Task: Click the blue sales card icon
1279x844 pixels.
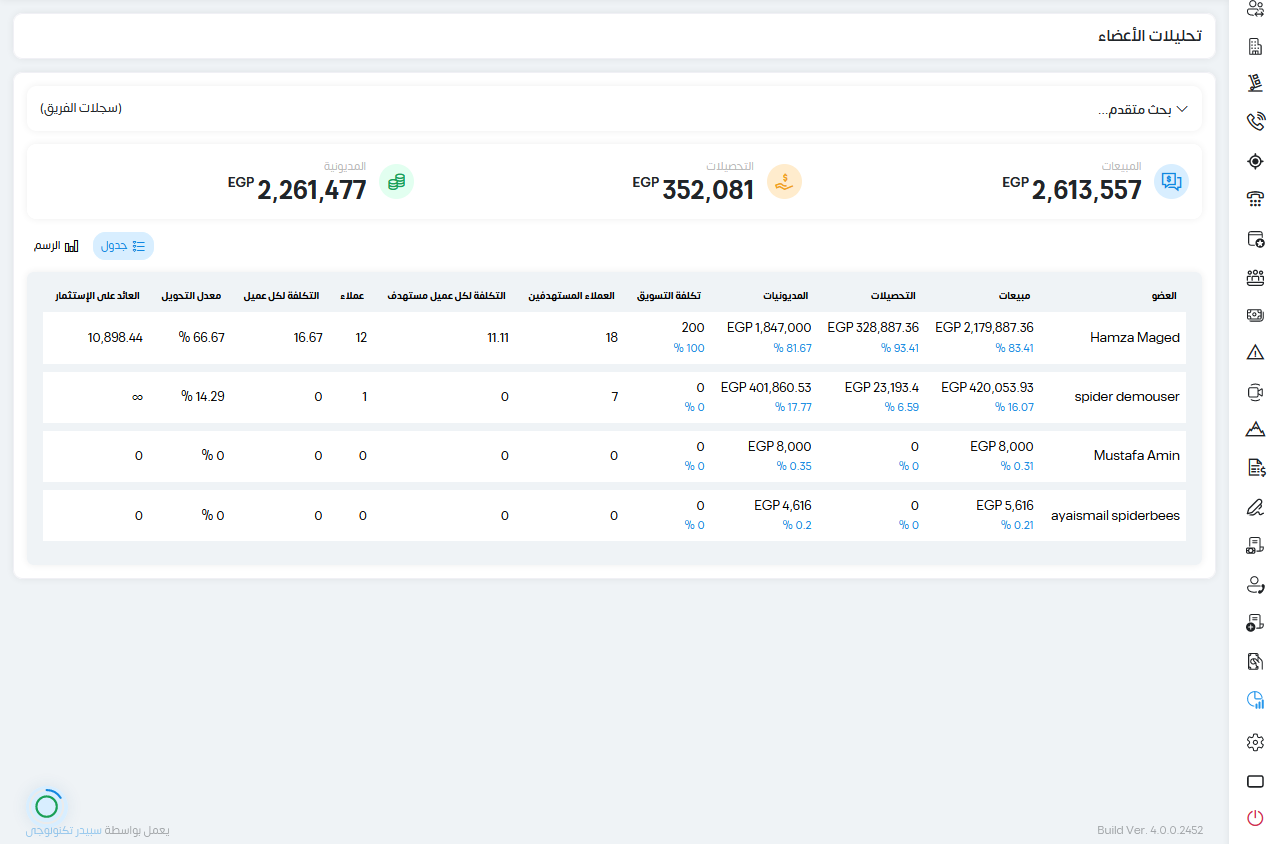Action: [x=1171, y=181]
